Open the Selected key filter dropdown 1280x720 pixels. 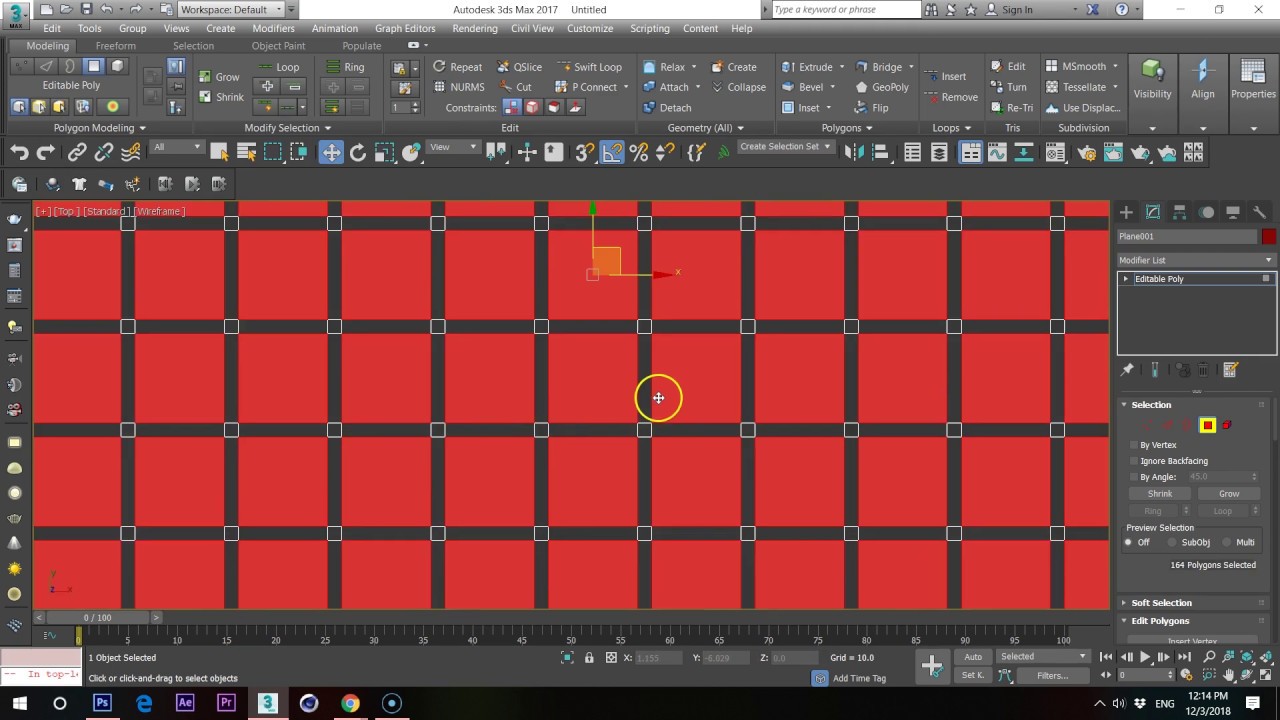pos(1043,657)
